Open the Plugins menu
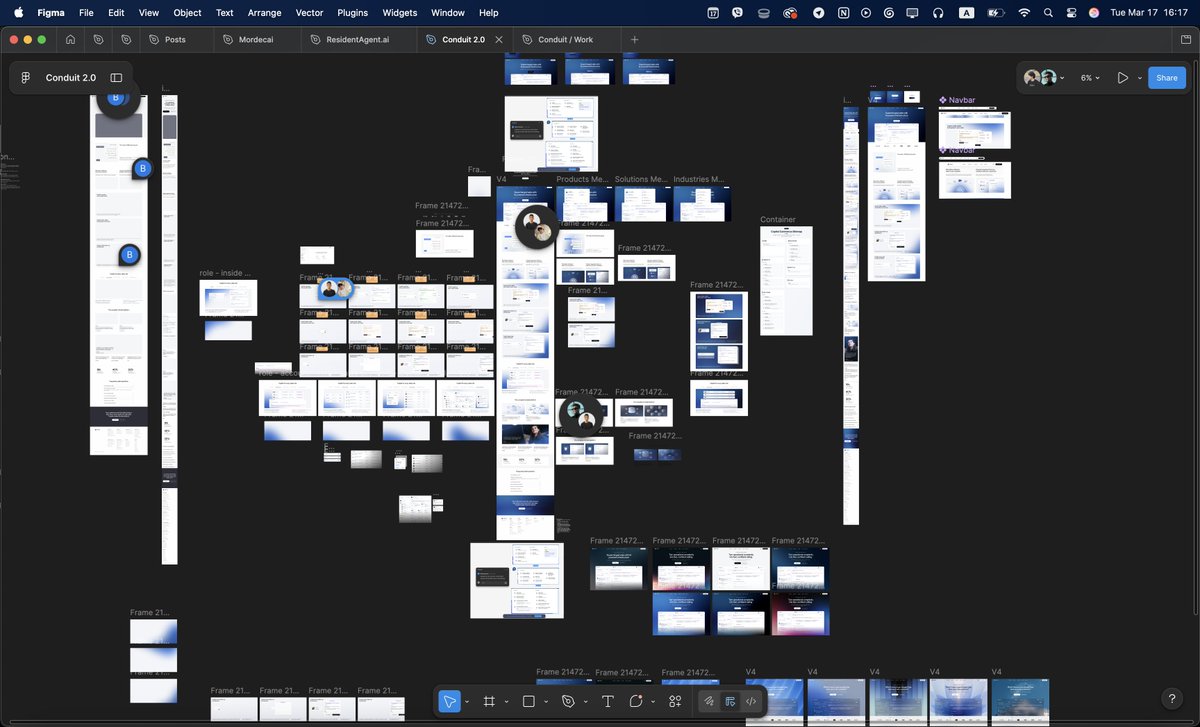1200x727 pixels. pyautogui.click(x=353, y=13)
